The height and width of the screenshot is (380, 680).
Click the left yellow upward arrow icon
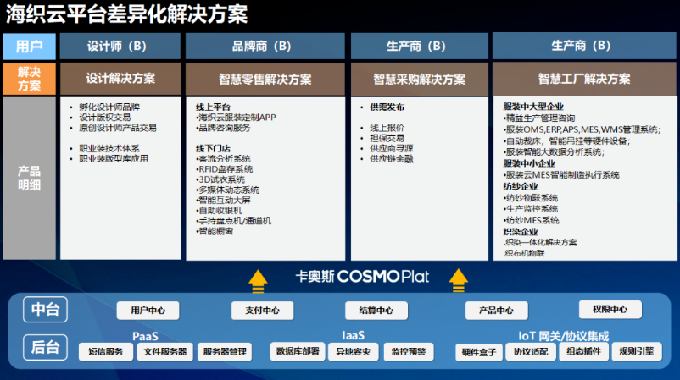[258, 282]
